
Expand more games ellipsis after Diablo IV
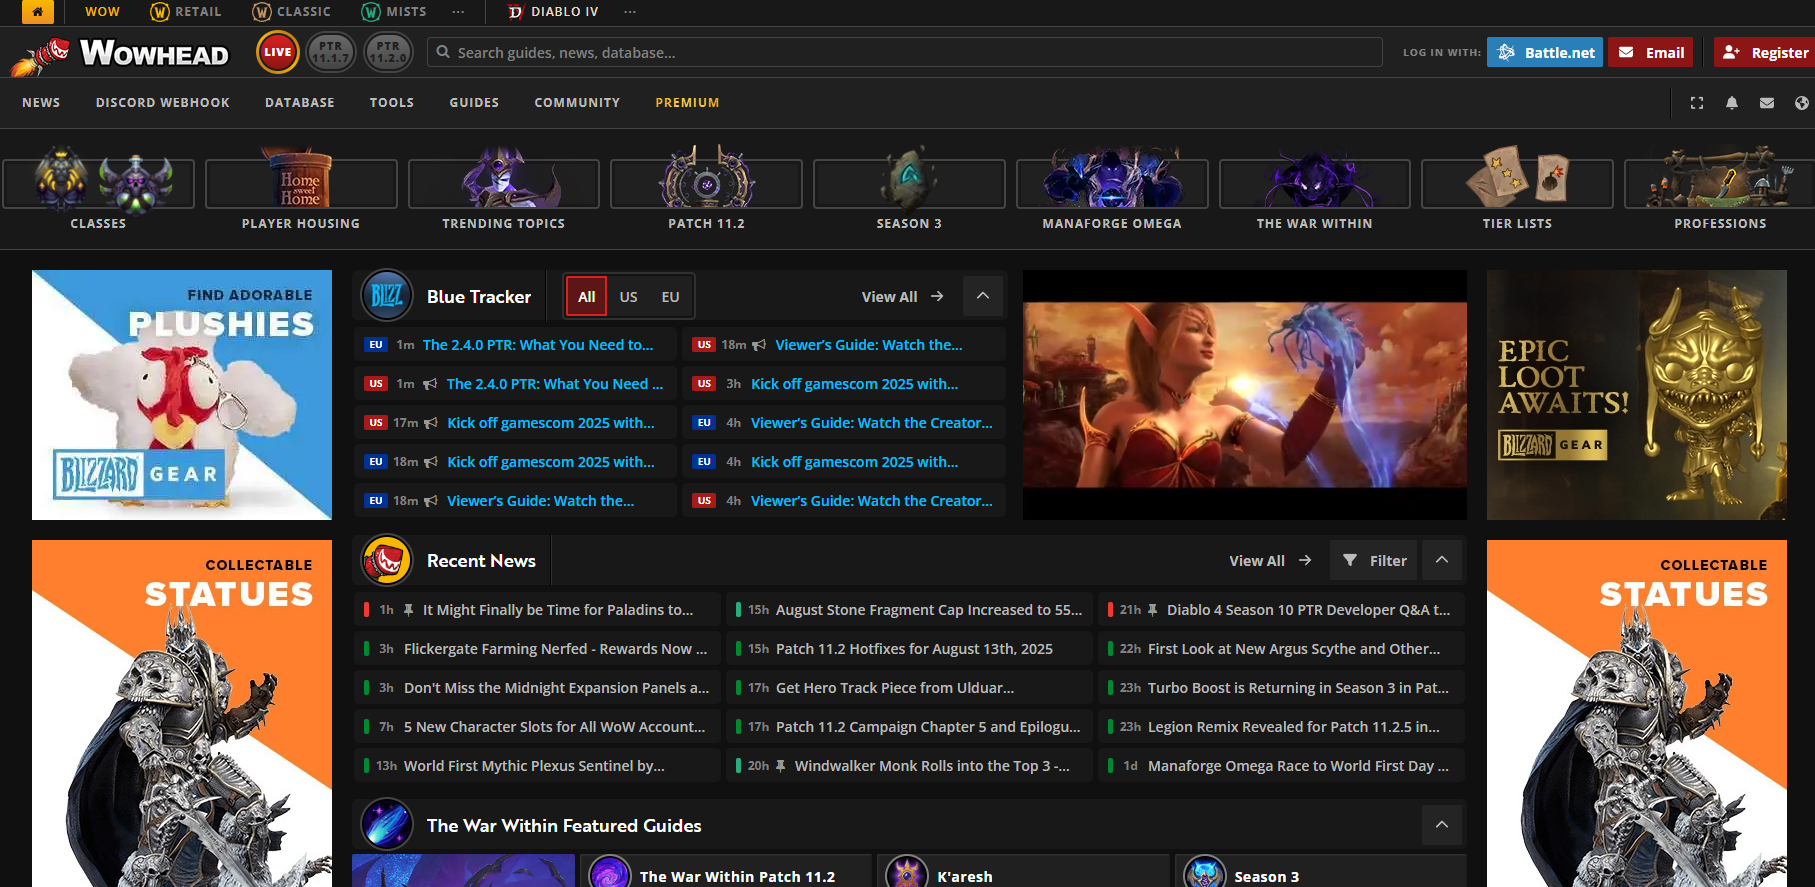click(630, 12)
